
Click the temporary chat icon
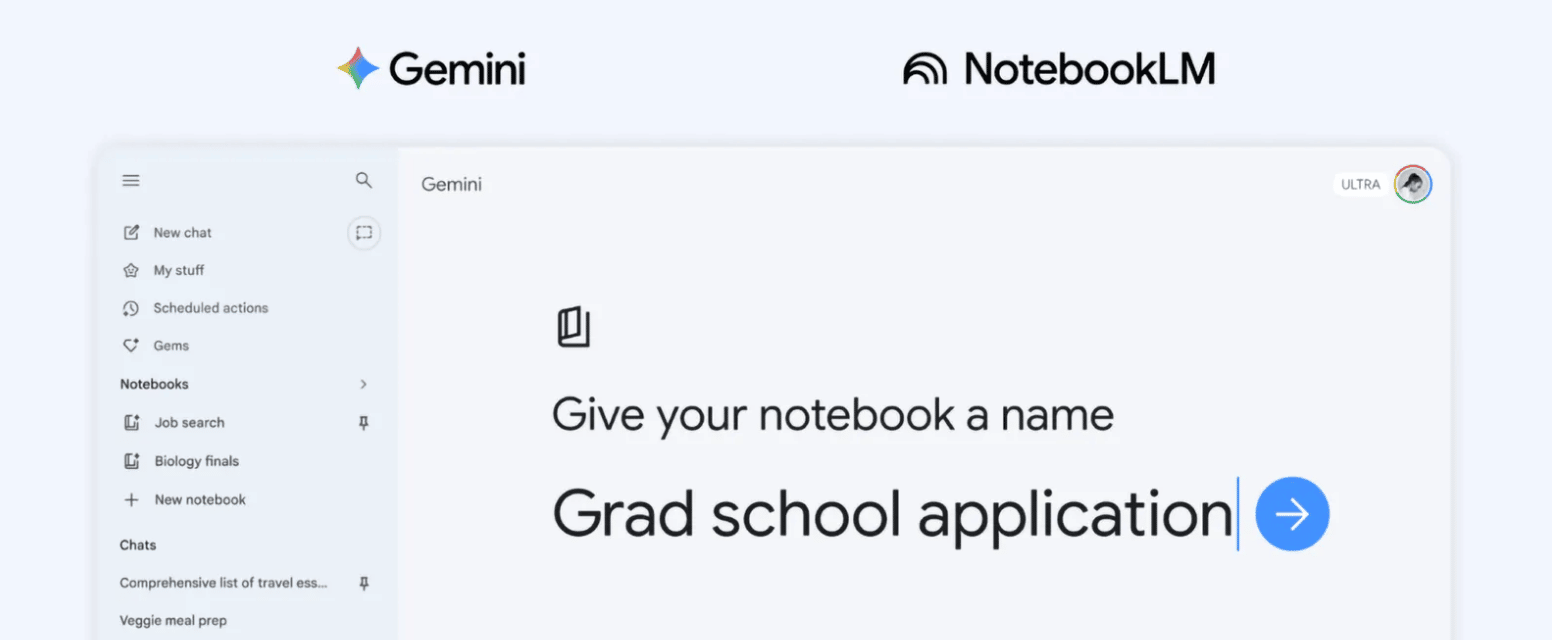tap(364, 233)
